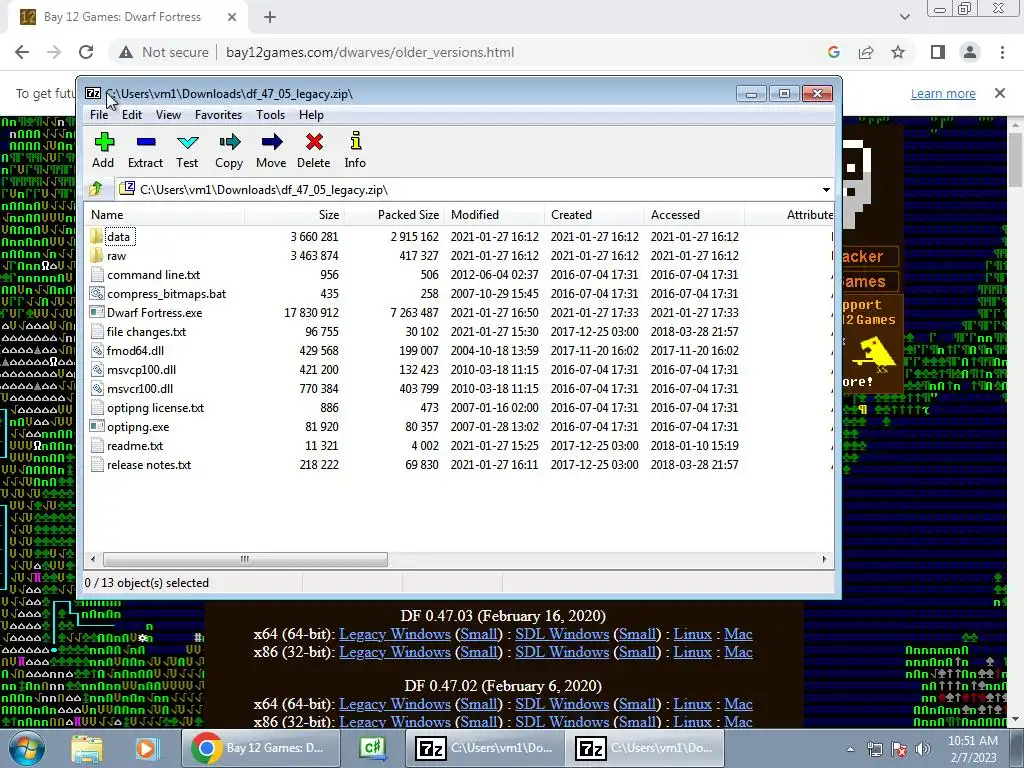This screenshot has width=1024, height=768.
Task: Click DF 0.47.03 x64 SDL Windows link
Action: pos(562,634)
